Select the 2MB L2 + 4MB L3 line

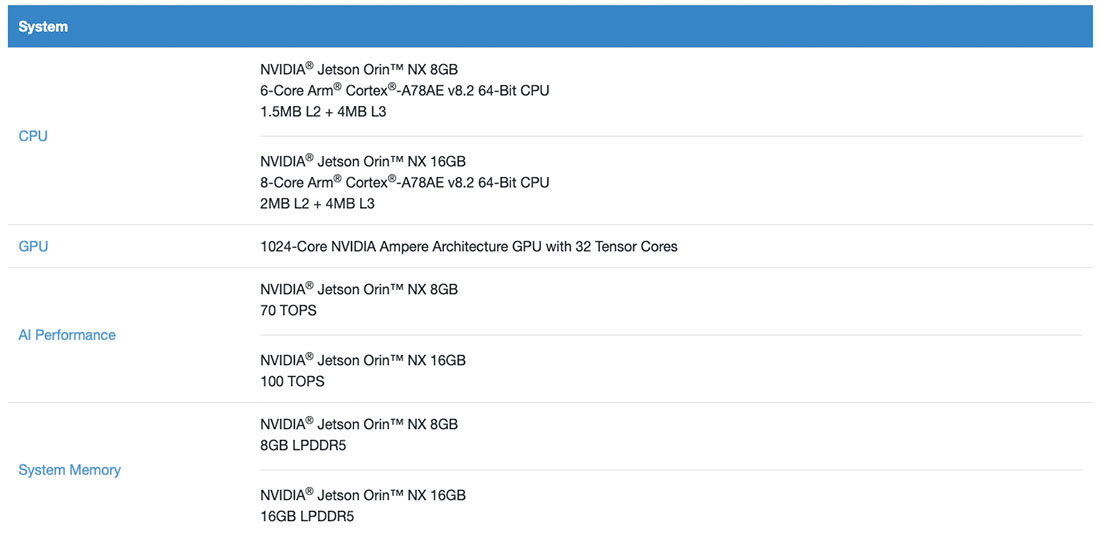317,204
